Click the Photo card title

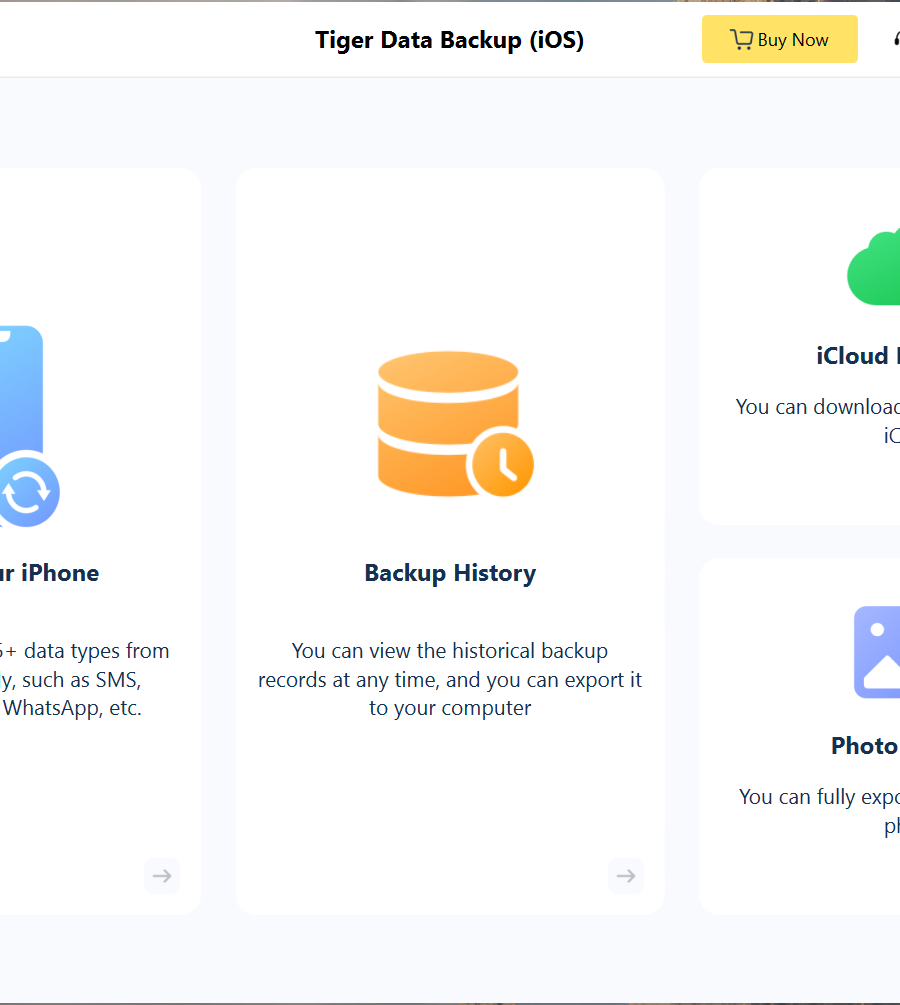pyautogui.click(x=864, y=746)
